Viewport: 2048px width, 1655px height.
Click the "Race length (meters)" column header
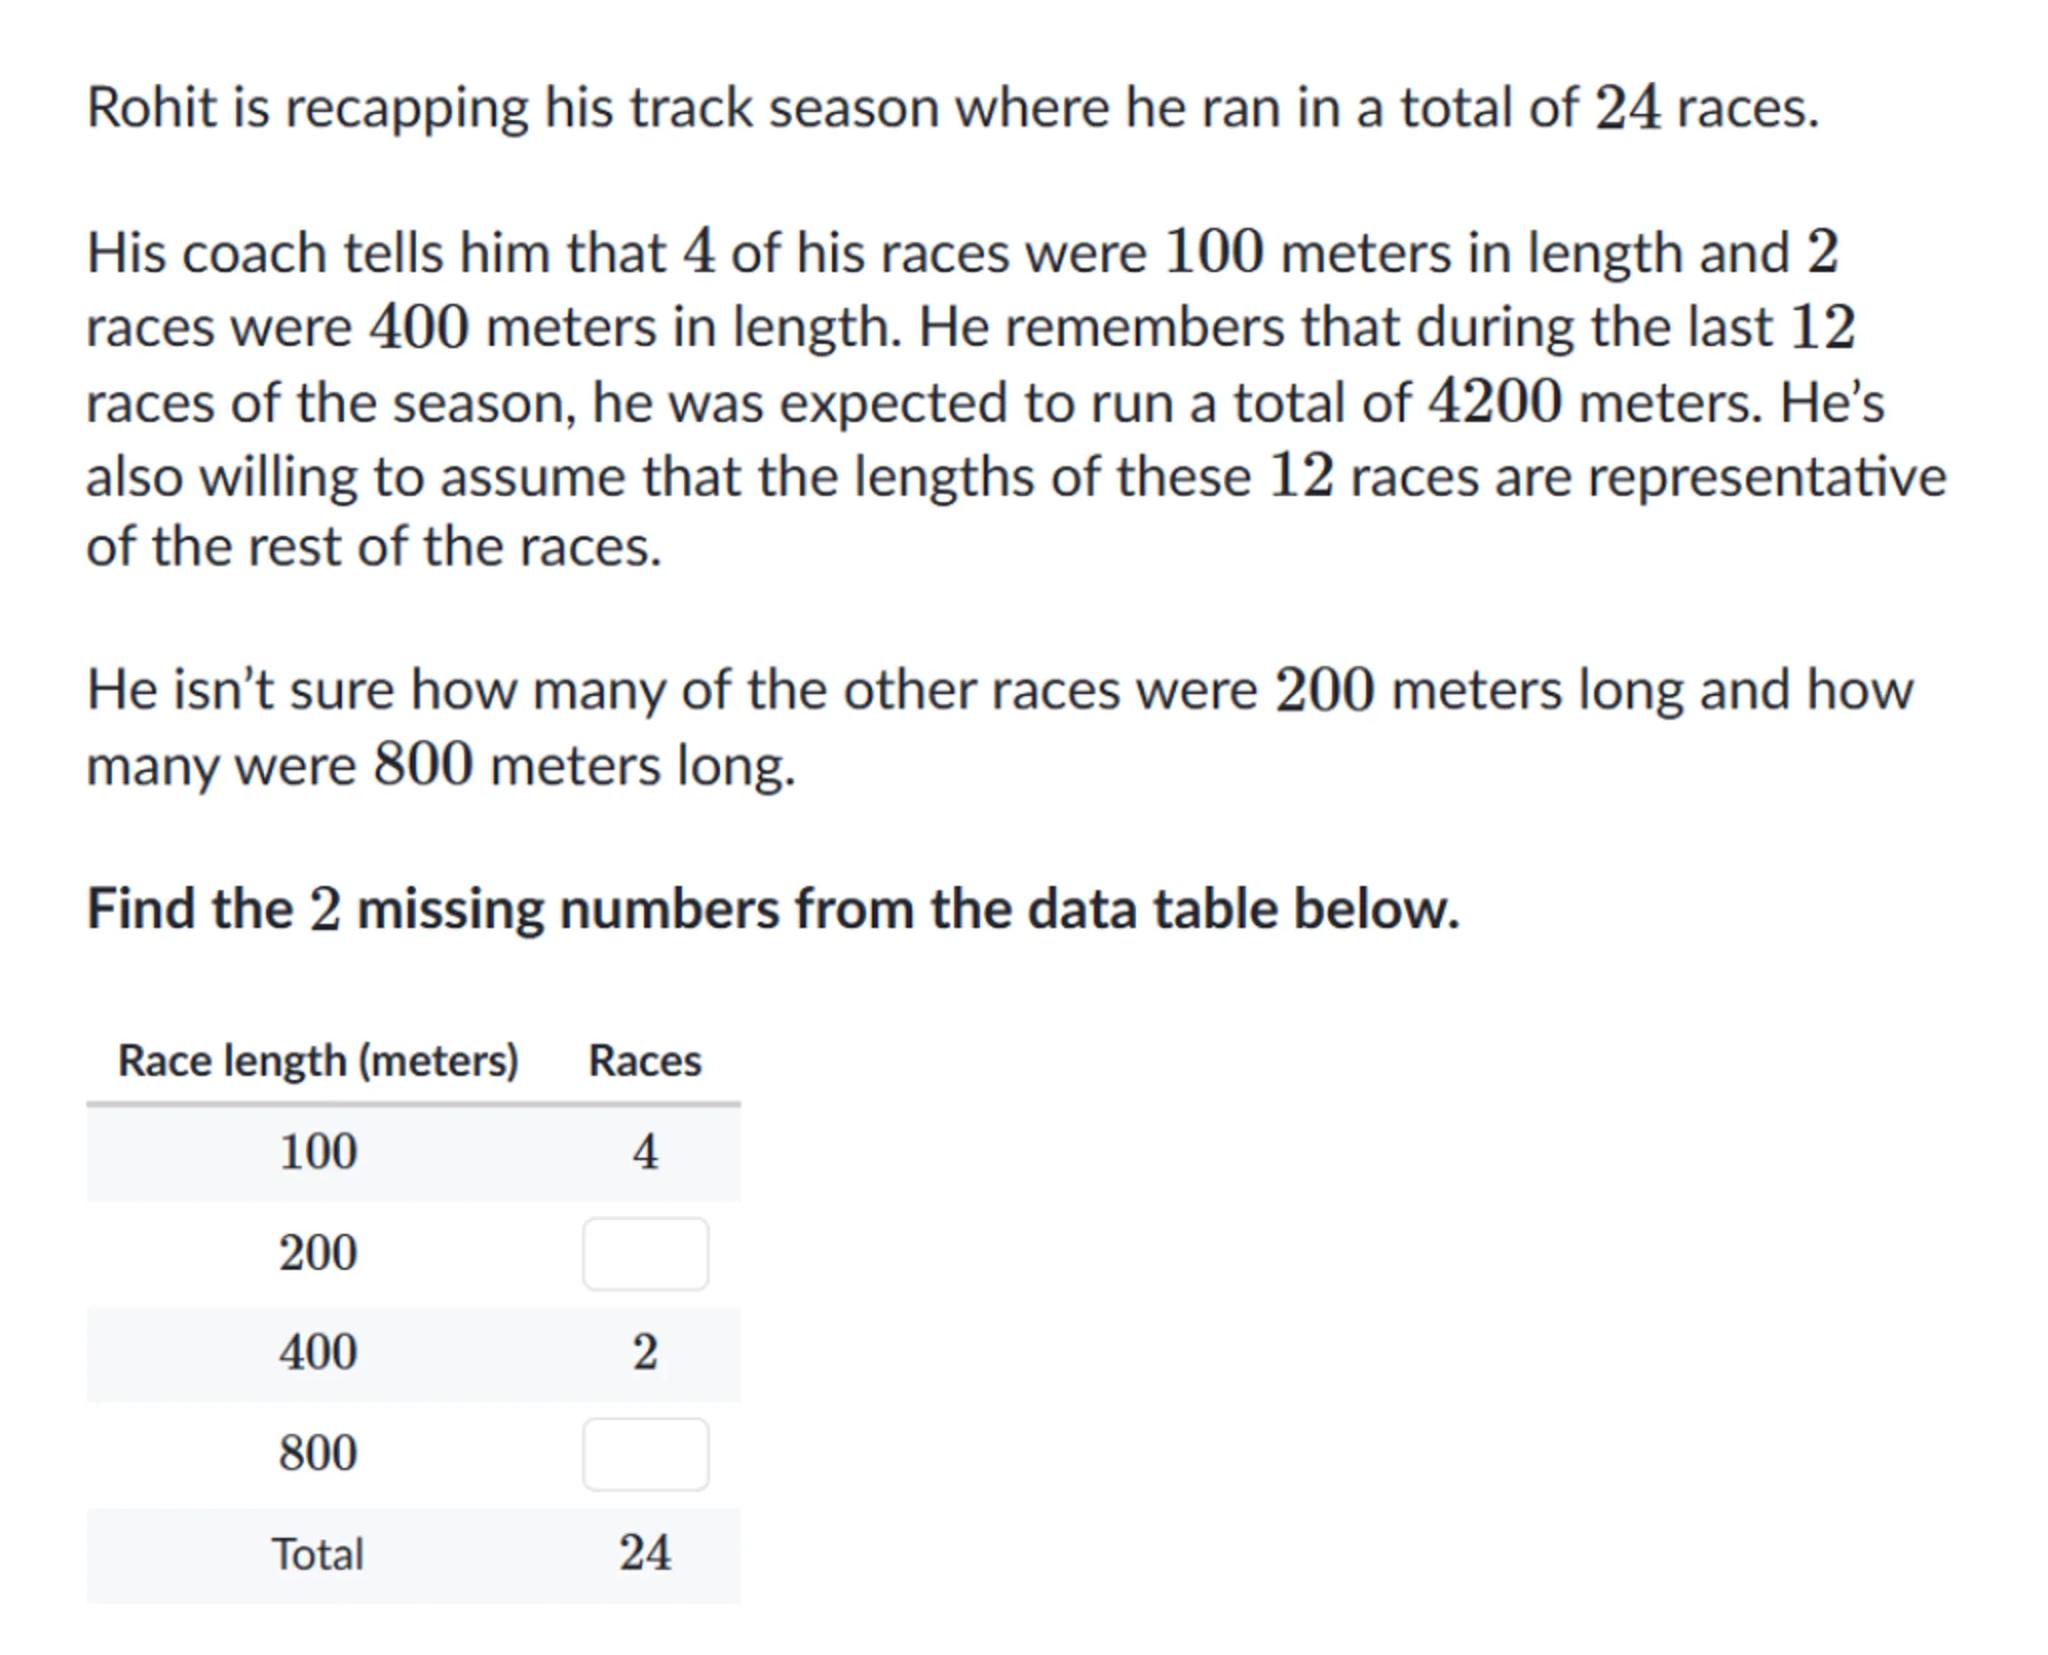click(x=318, y=1060)
